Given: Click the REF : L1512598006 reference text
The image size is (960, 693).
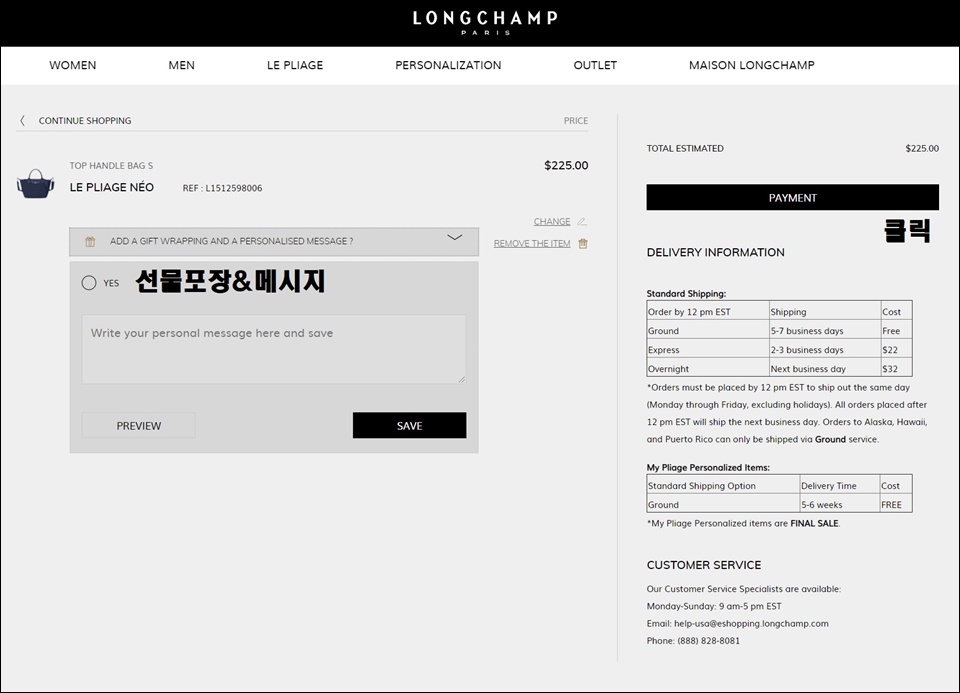Looking at the screenshot, I should (x=222, y=189).
